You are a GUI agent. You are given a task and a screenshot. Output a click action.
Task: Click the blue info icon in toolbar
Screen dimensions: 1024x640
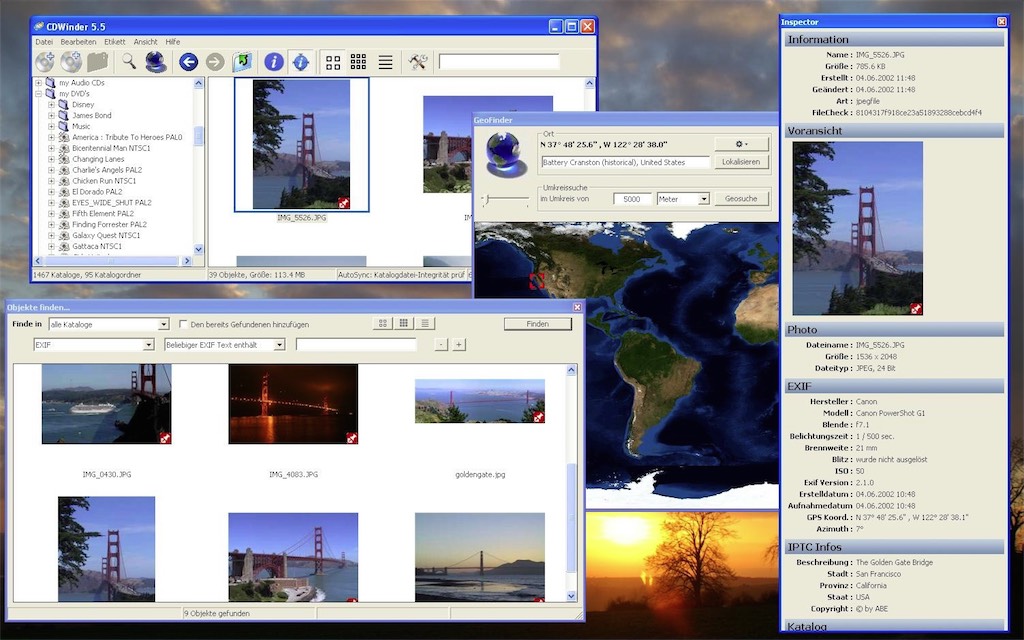pos(273,62)
